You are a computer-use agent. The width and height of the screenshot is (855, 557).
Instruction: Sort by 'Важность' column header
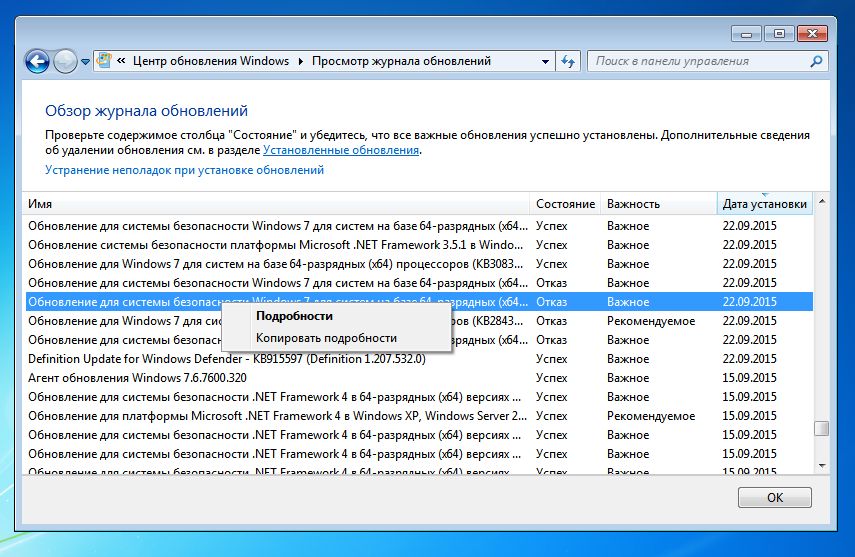pos(659,203)
